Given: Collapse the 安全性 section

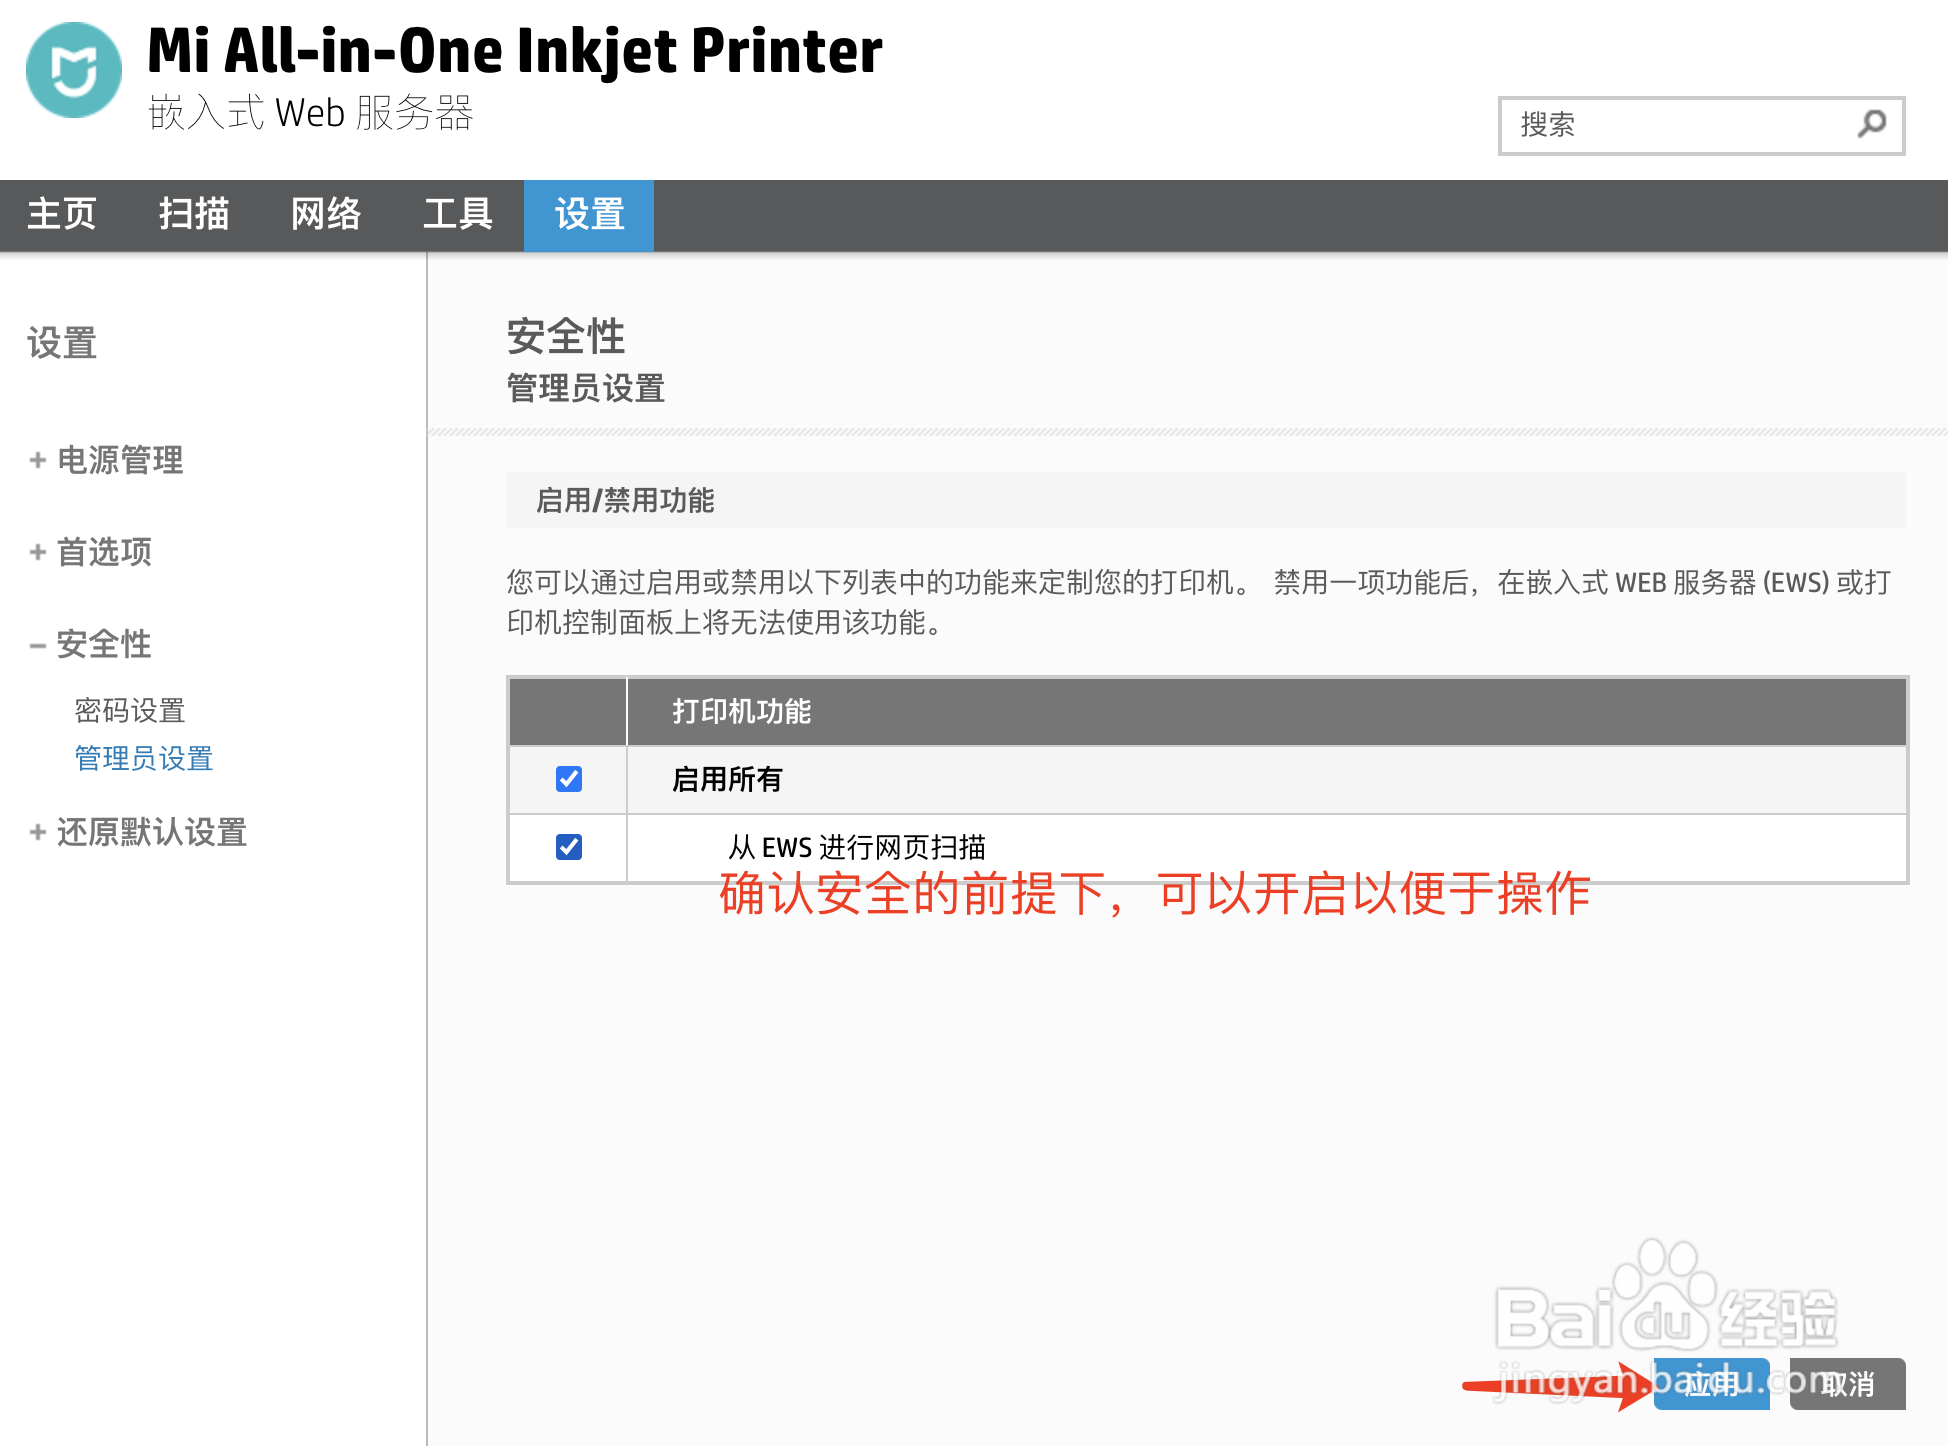Looking at the screenshot, I should [104, 644].
